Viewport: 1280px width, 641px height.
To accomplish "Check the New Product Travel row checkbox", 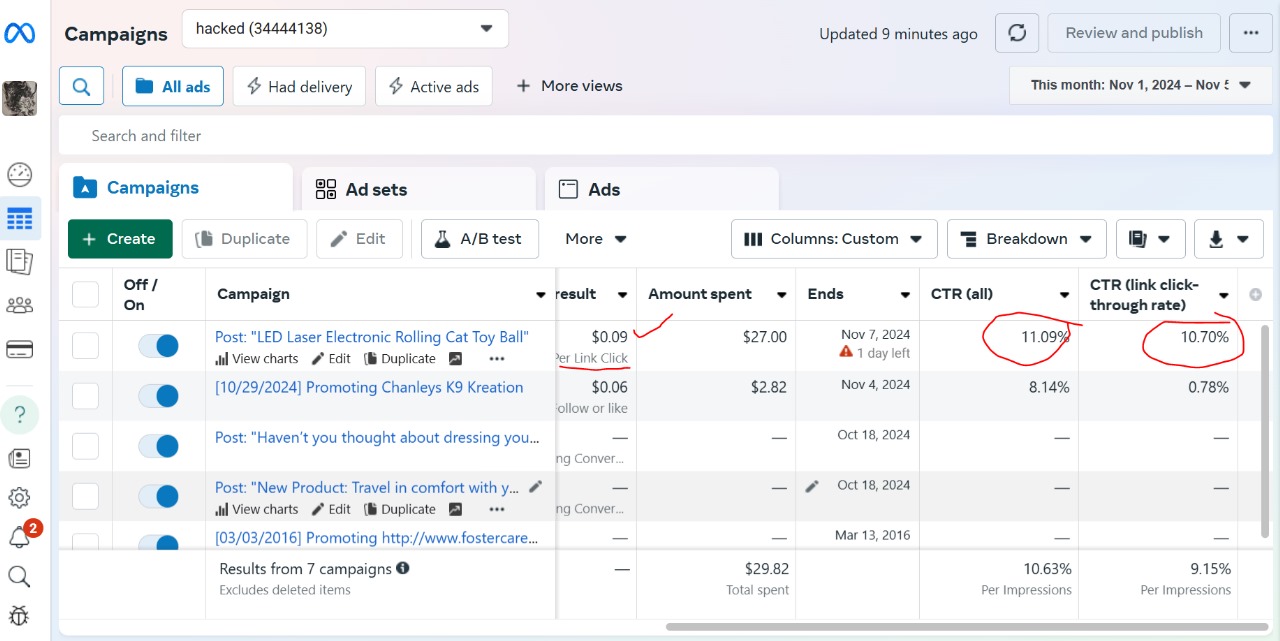I will 86,496.
